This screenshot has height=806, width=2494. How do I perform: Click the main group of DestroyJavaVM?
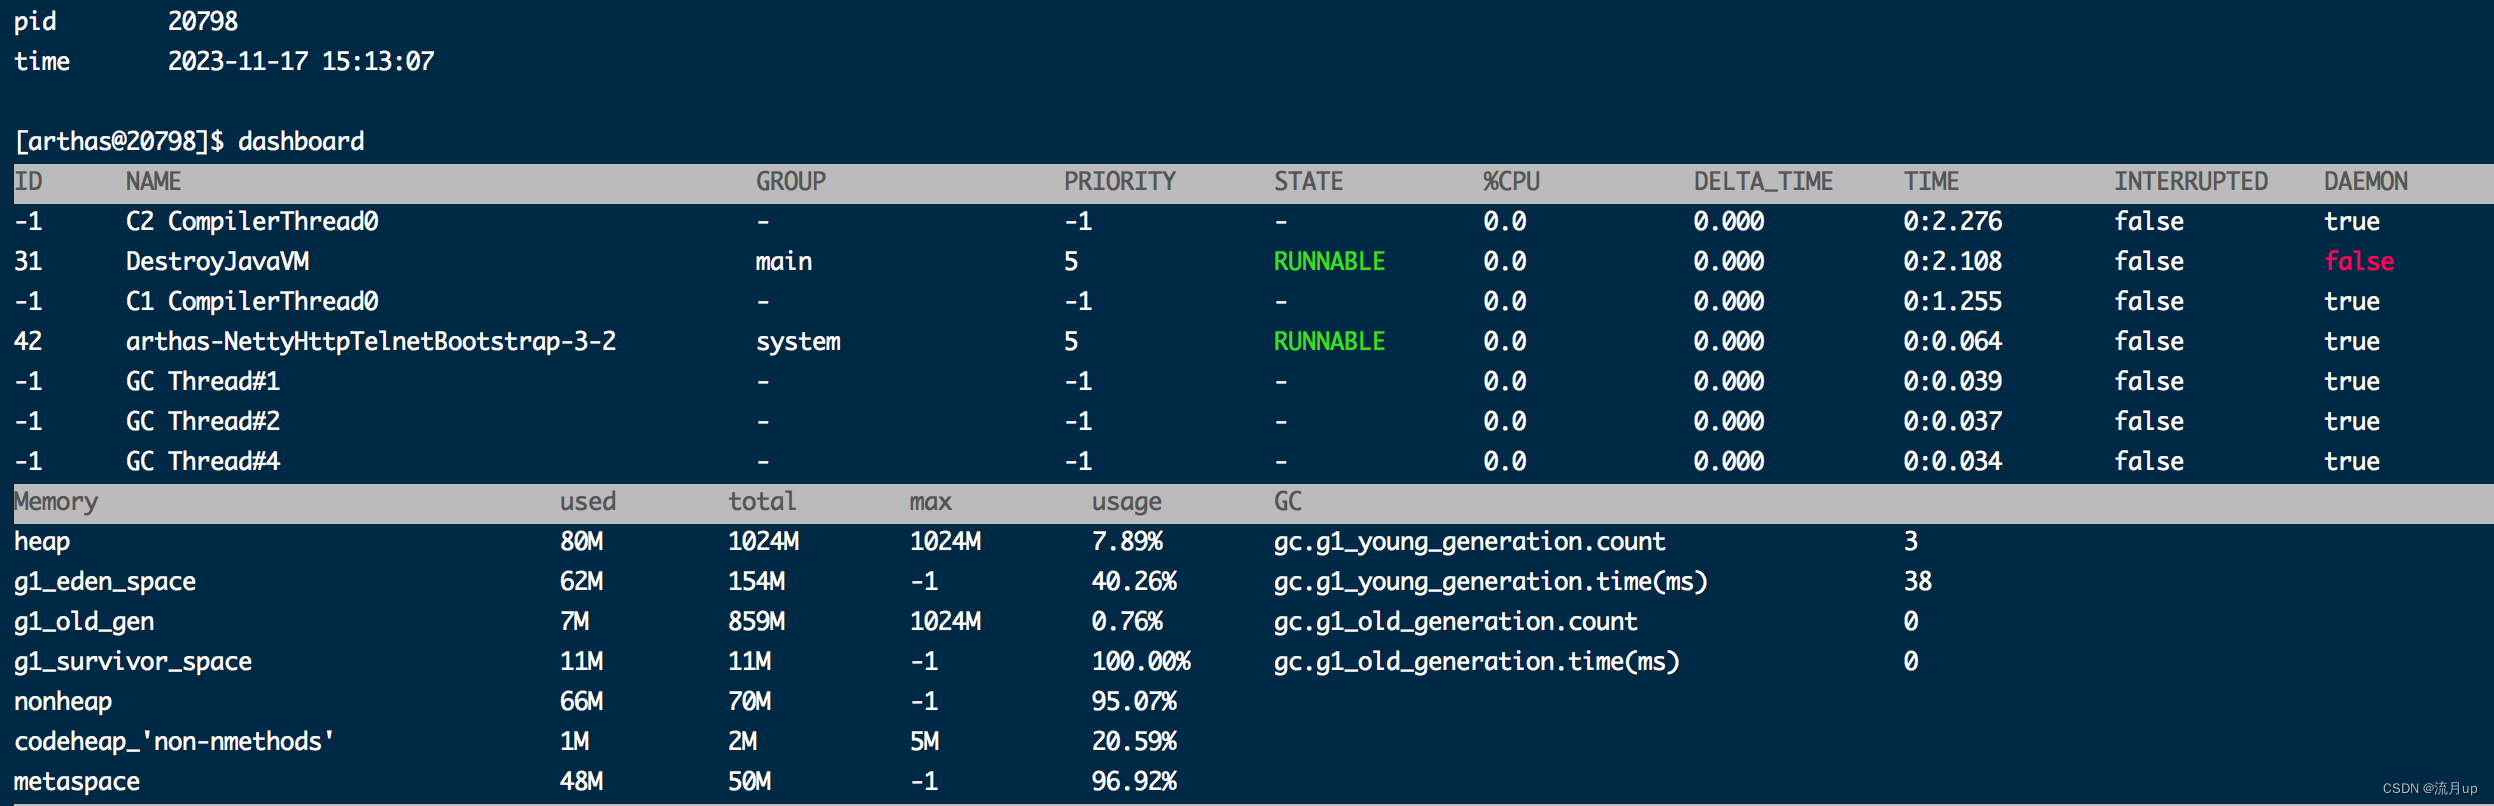(x=784, y=261)
